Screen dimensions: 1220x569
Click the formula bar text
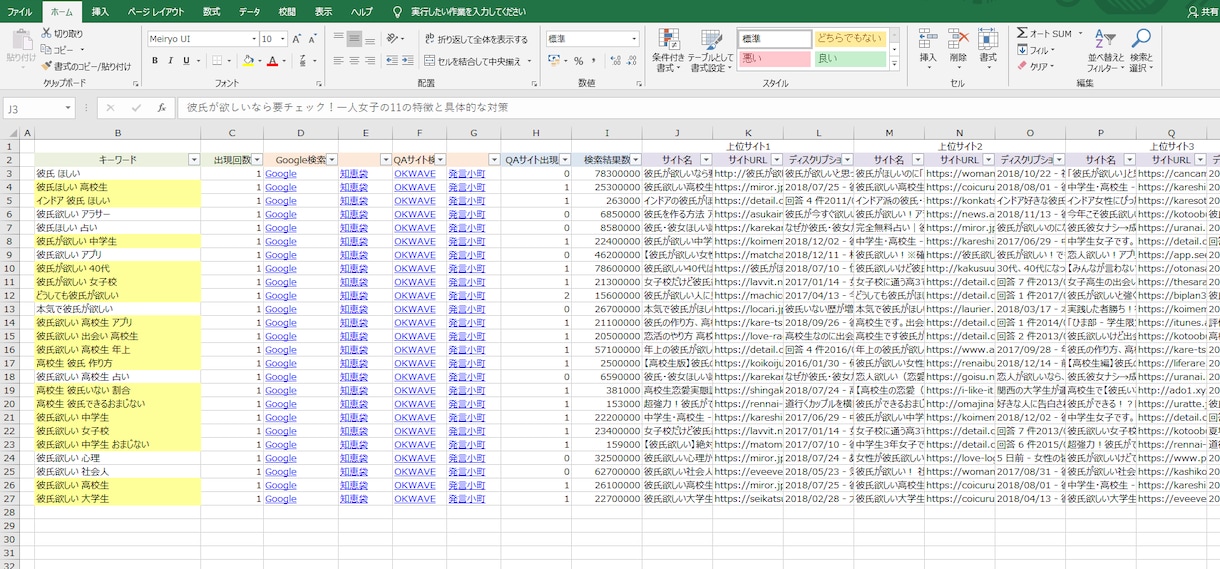348,108
